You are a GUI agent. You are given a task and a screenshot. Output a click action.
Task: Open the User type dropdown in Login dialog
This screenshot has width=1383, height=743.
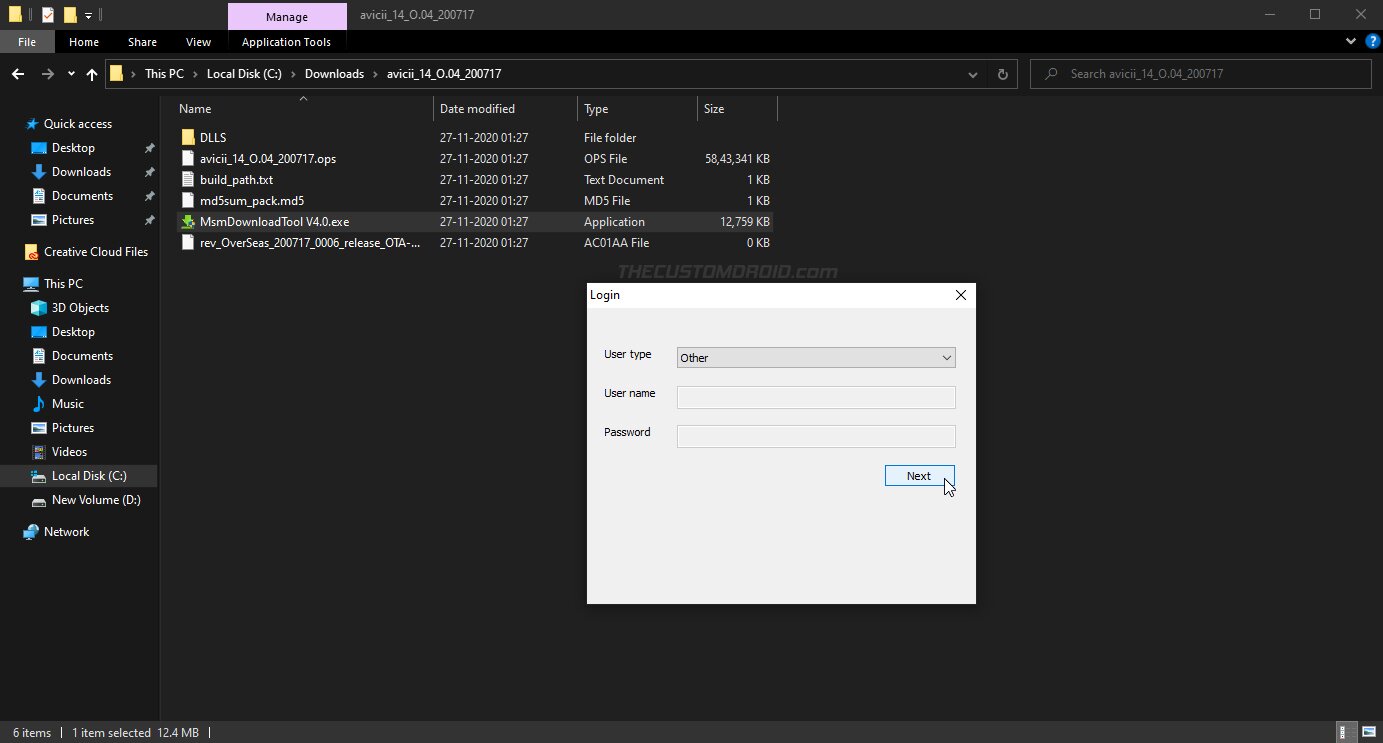click(946, 357)
